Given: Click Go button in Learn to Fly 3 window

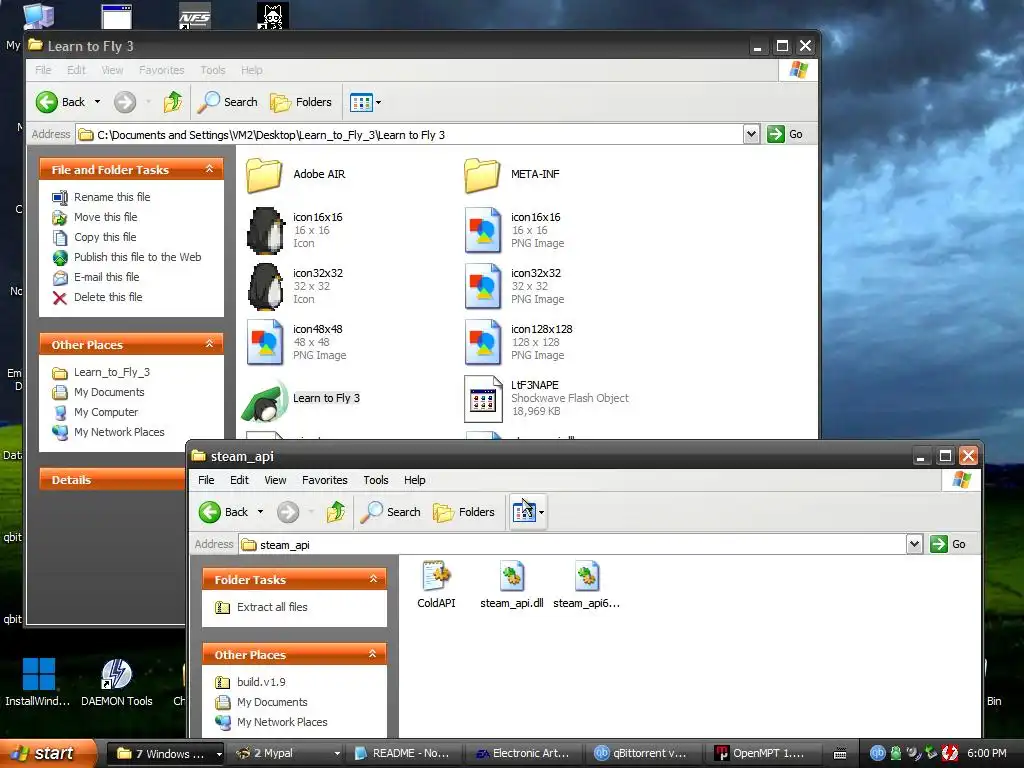Looking at the screenshot, I should 786,134.
